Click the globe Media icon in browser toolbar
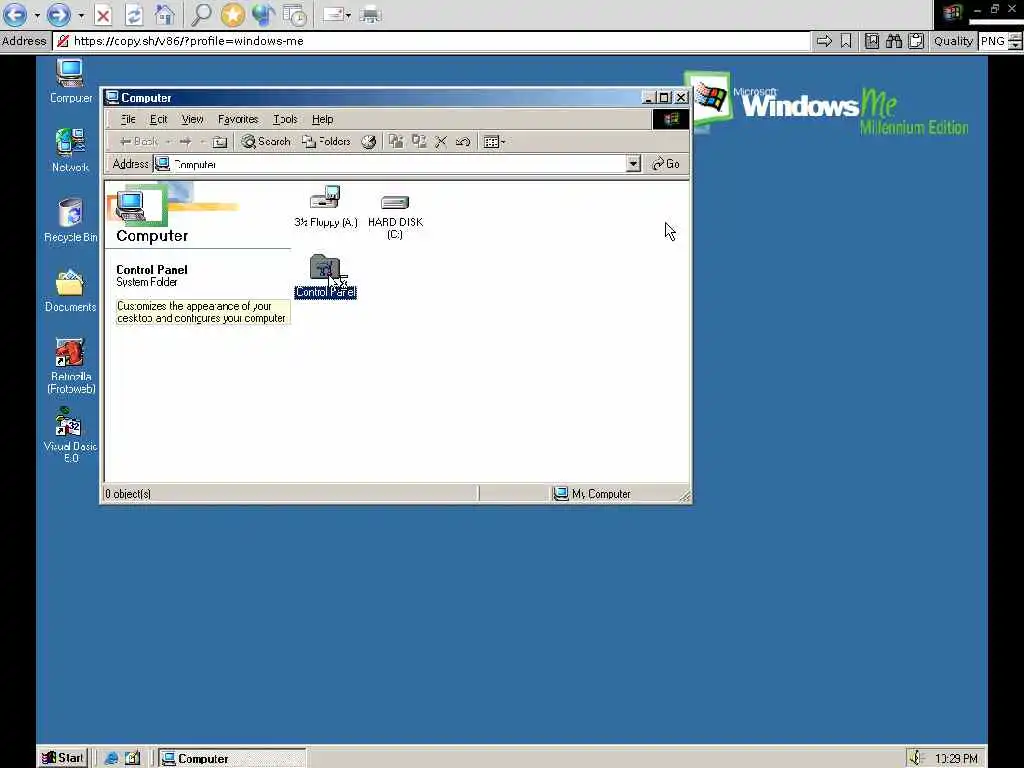Viewport: 1024px width, 768px height. pos(263,14)
